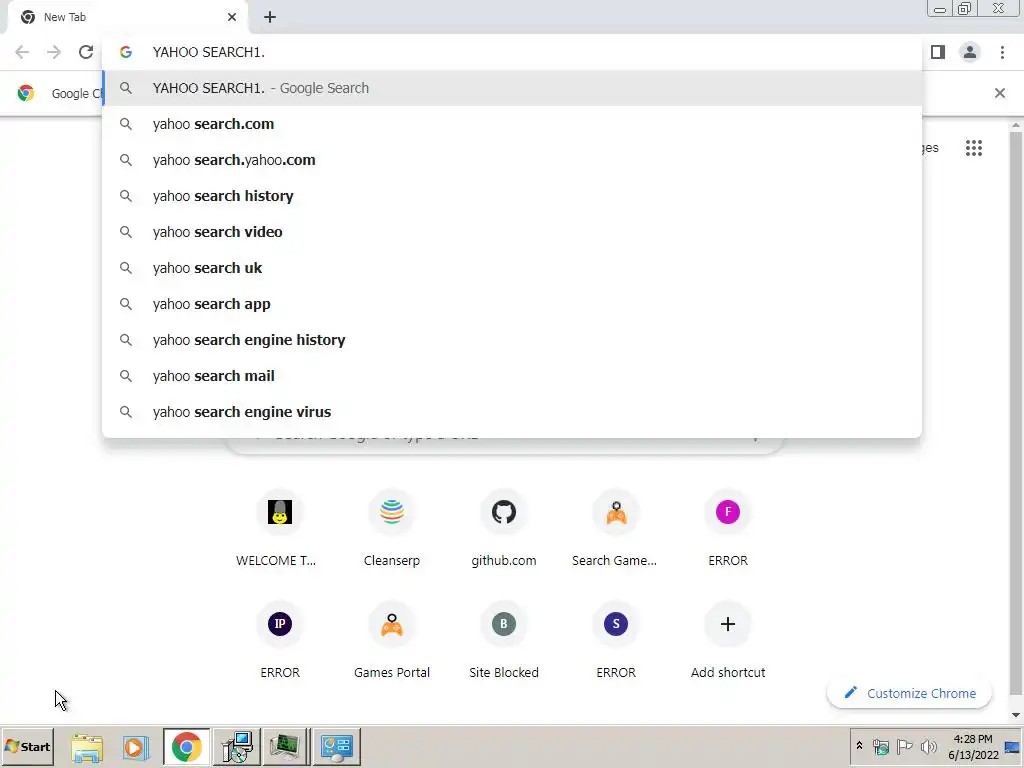The height and width of the screenshot is (768, 1024).
Task: Click the volume speaker tray icon
Action: coord(928,746)
